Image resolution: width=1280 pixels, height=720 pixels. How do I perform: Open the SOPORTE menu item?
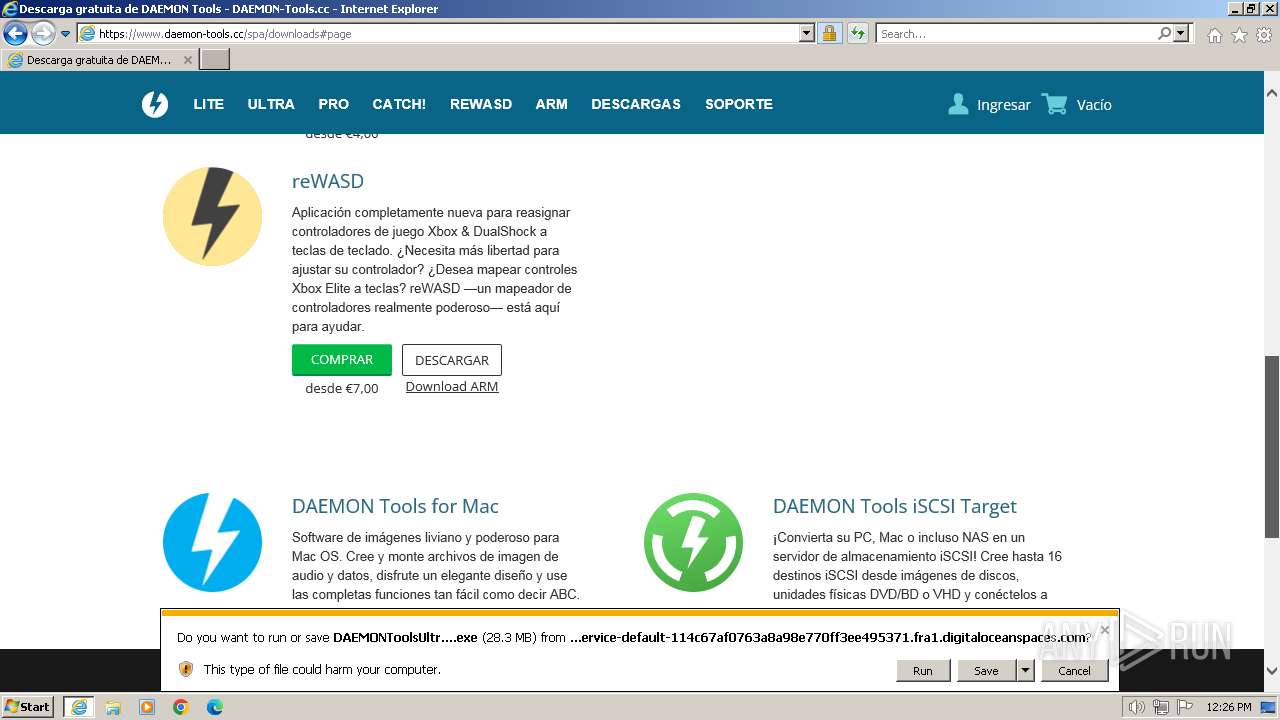tap(739, 104)
